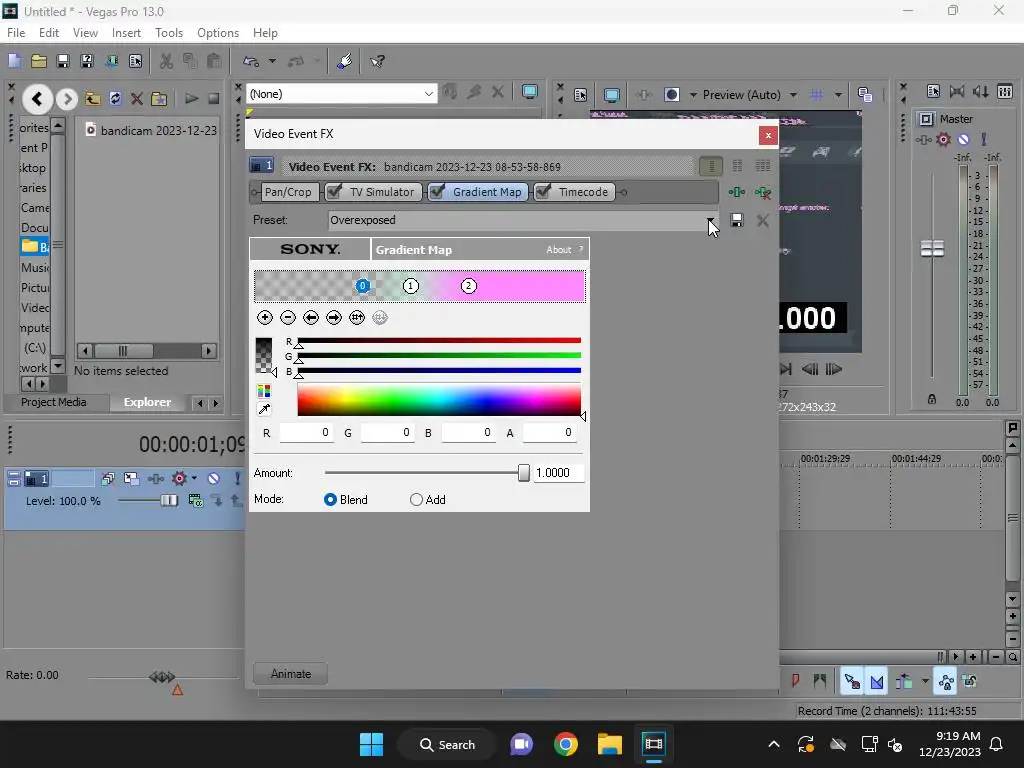Click the rainbow color spectrum picker
This screenshot has height=768, width=1024.
(439, 399)
